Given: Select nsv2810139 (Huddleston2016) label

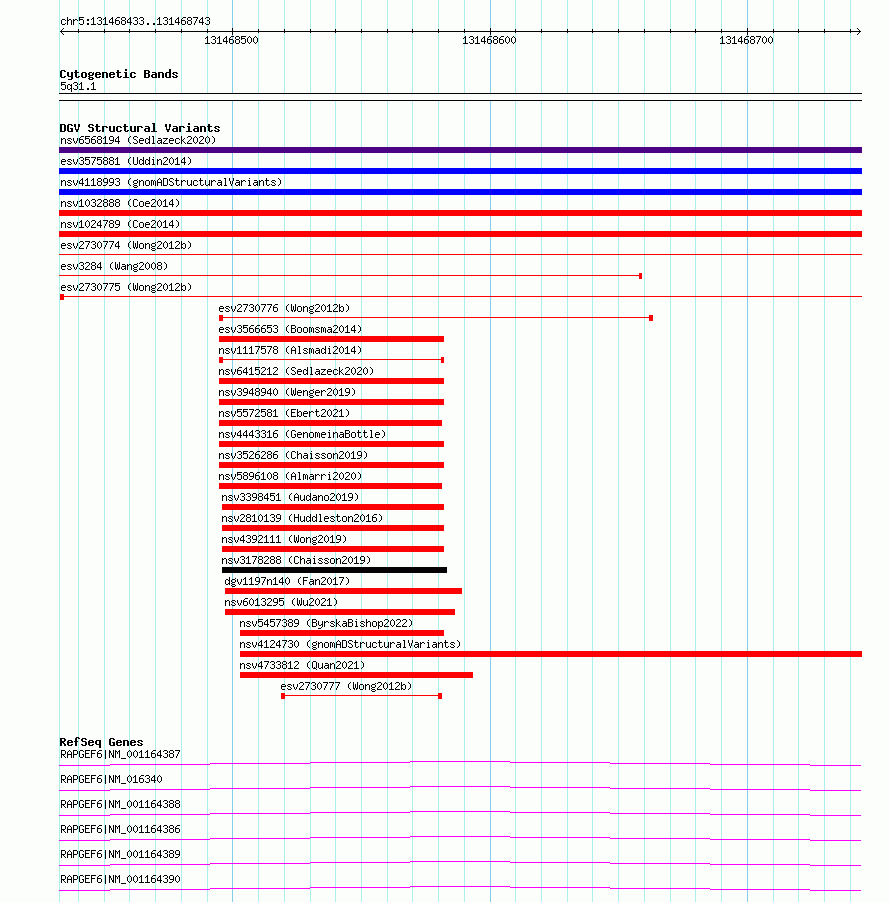Looking at the screenshot, I should [302, 518].
